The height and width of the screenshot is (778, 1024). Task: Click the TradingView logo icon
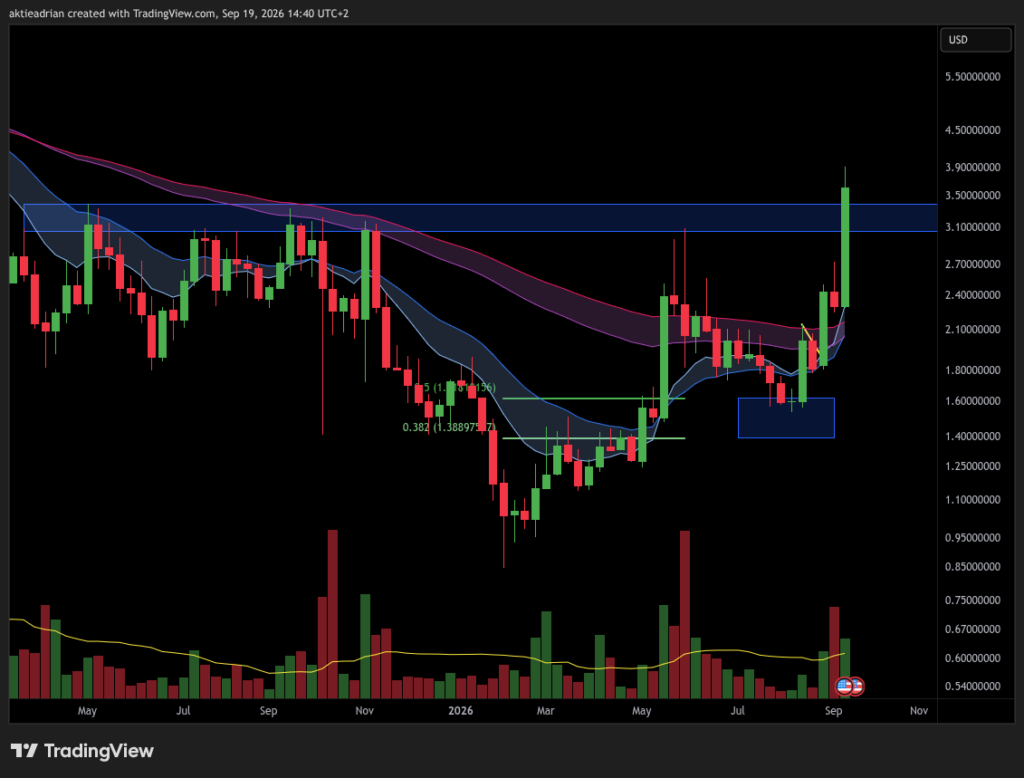(x=24, y=751)
